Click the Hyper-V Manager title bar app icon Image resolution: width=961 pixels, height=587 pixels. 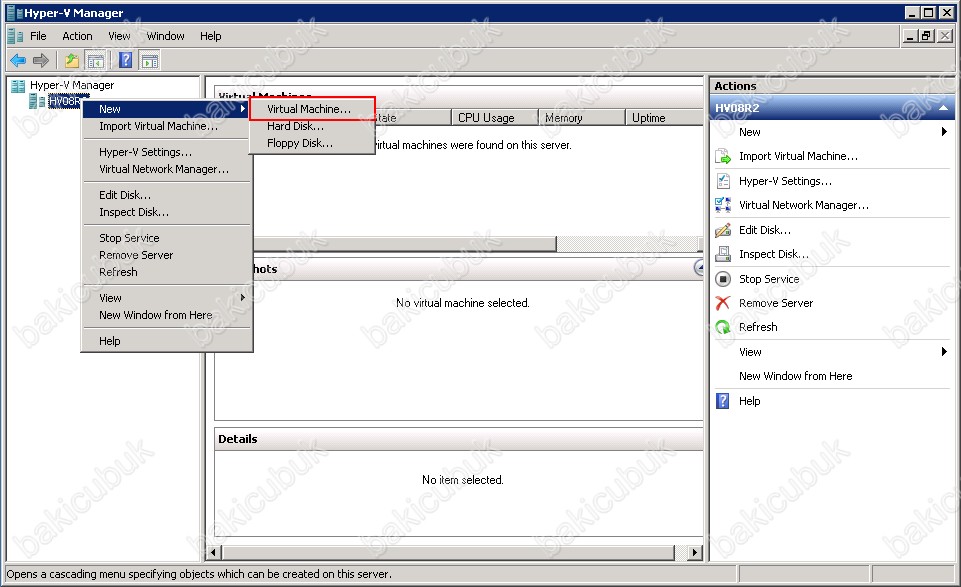[x=13, y=13]
